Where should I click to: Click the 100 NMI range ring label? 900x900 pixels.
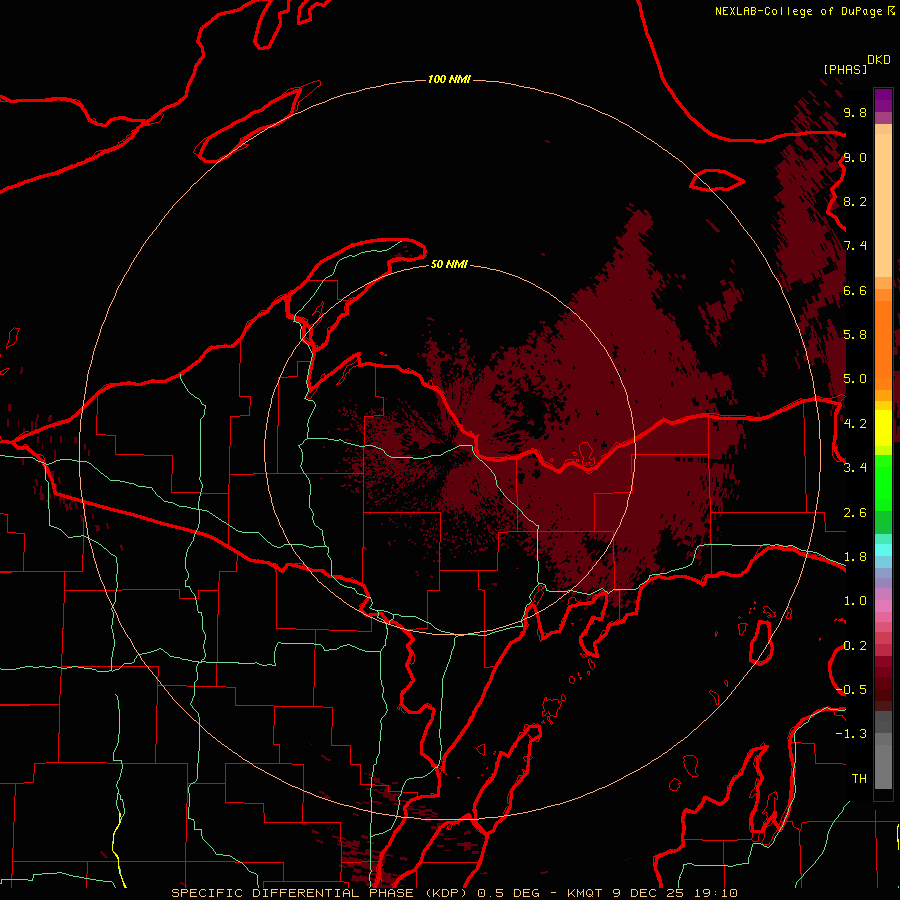point(449,79)
